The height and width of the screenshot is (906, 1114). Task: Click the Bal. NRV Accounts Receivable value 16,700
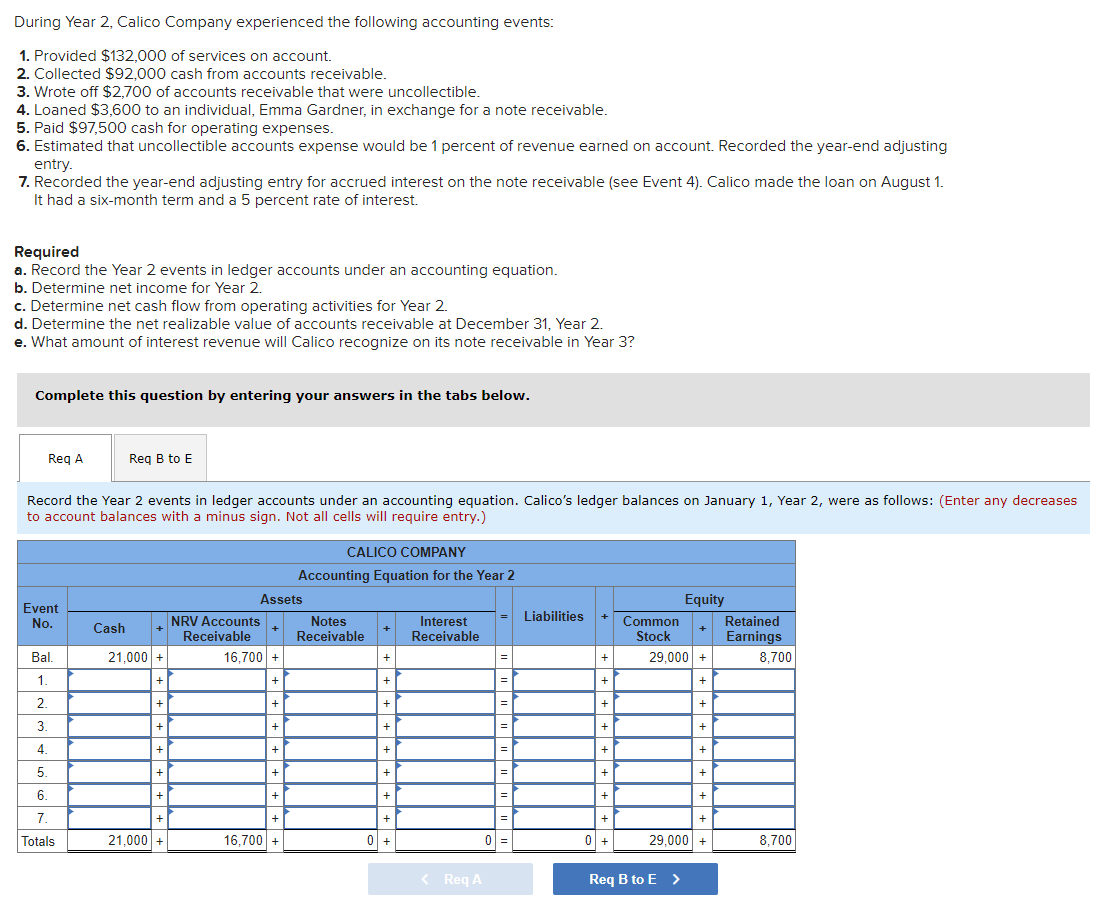pos(243,657)
